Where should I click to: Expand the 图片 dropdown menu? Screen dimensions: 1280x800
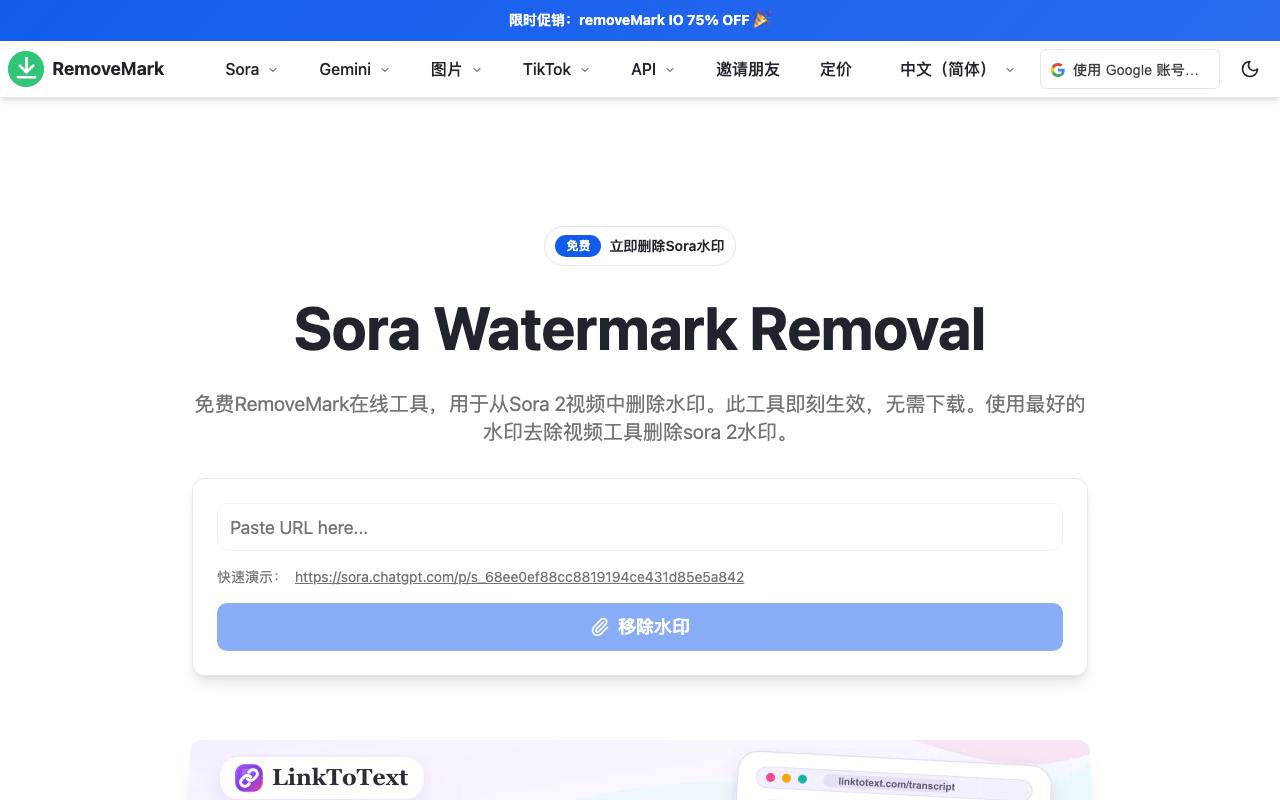[456, 69]
